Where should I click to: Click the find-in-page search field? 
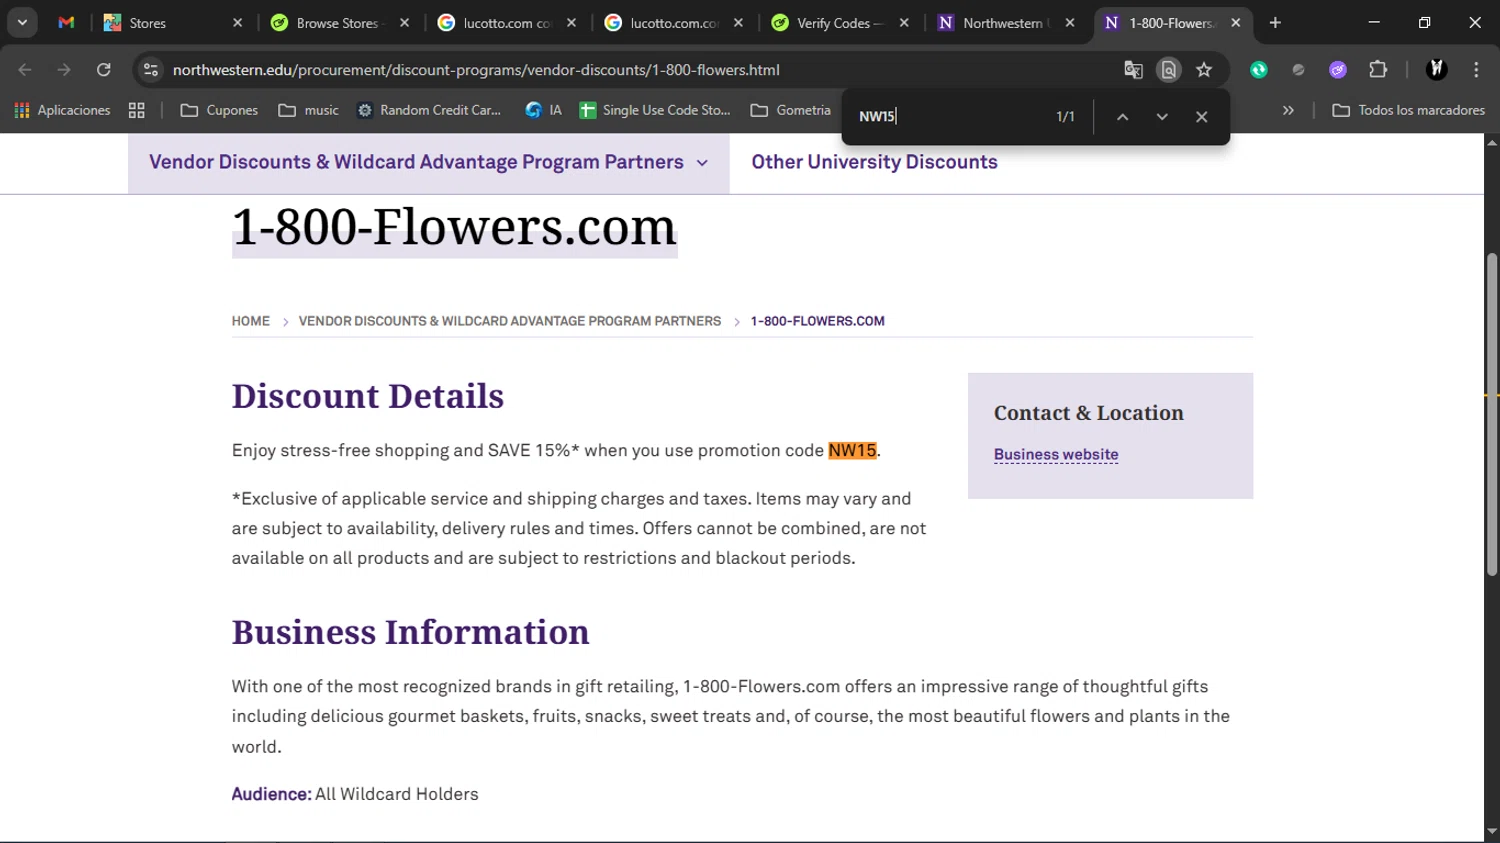[x=948, y=116]
